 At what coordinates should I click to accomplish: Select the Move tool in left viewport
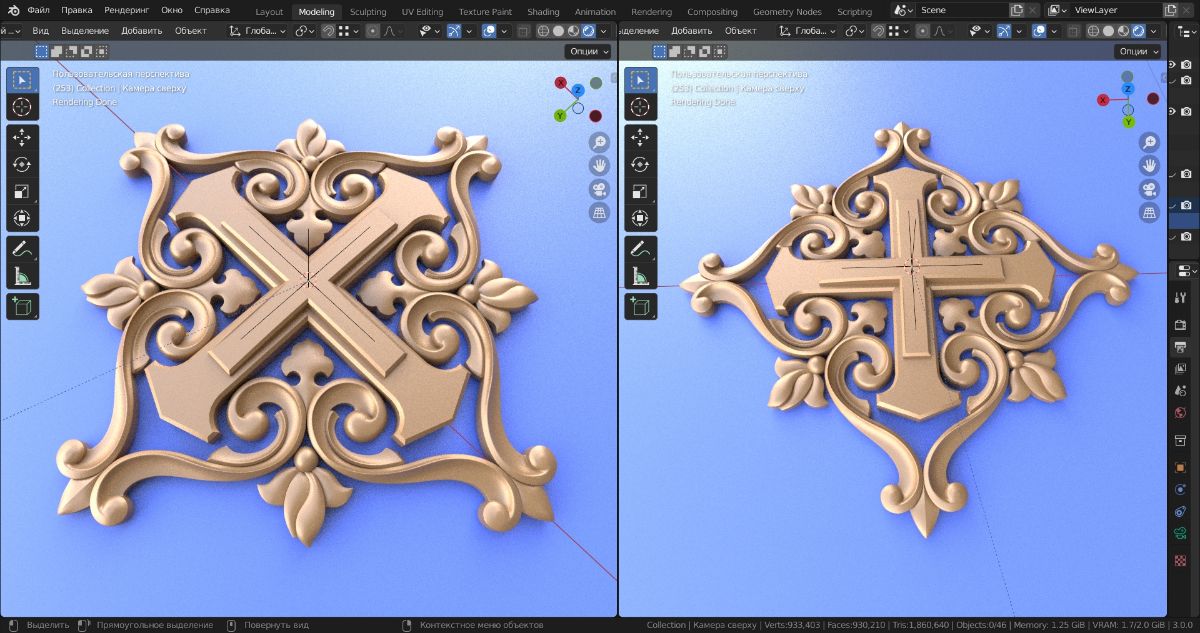click(22, 138)
